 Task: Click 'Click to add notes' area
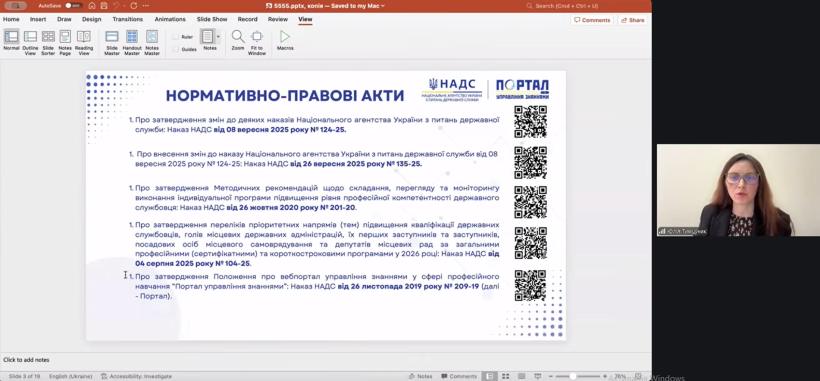tap(26, 360)
